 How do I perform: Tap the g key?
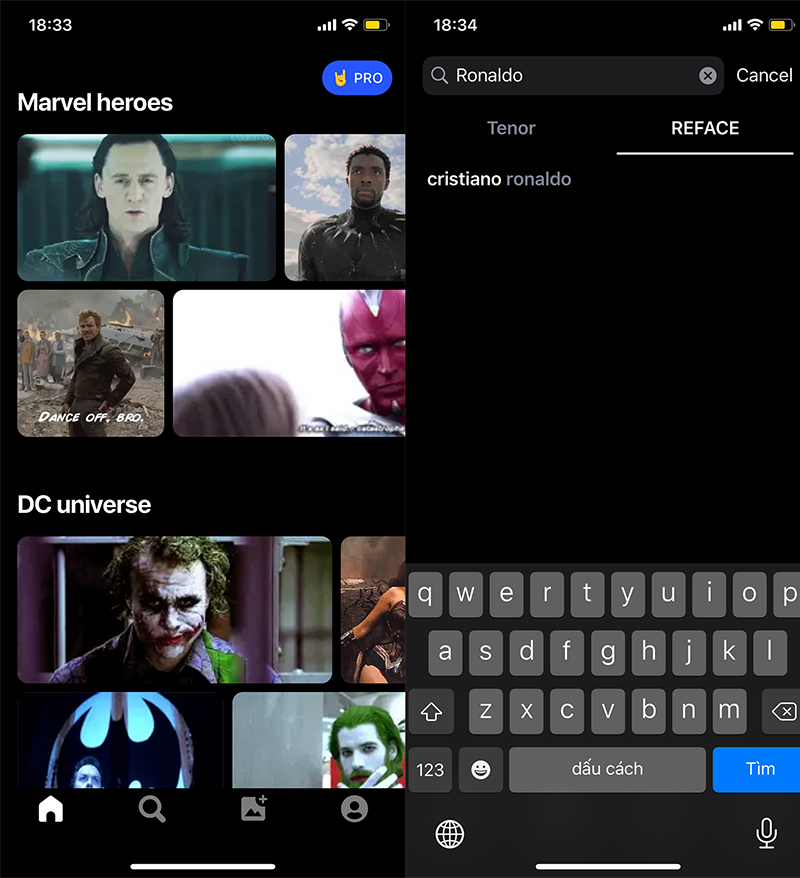coord(608,652)
